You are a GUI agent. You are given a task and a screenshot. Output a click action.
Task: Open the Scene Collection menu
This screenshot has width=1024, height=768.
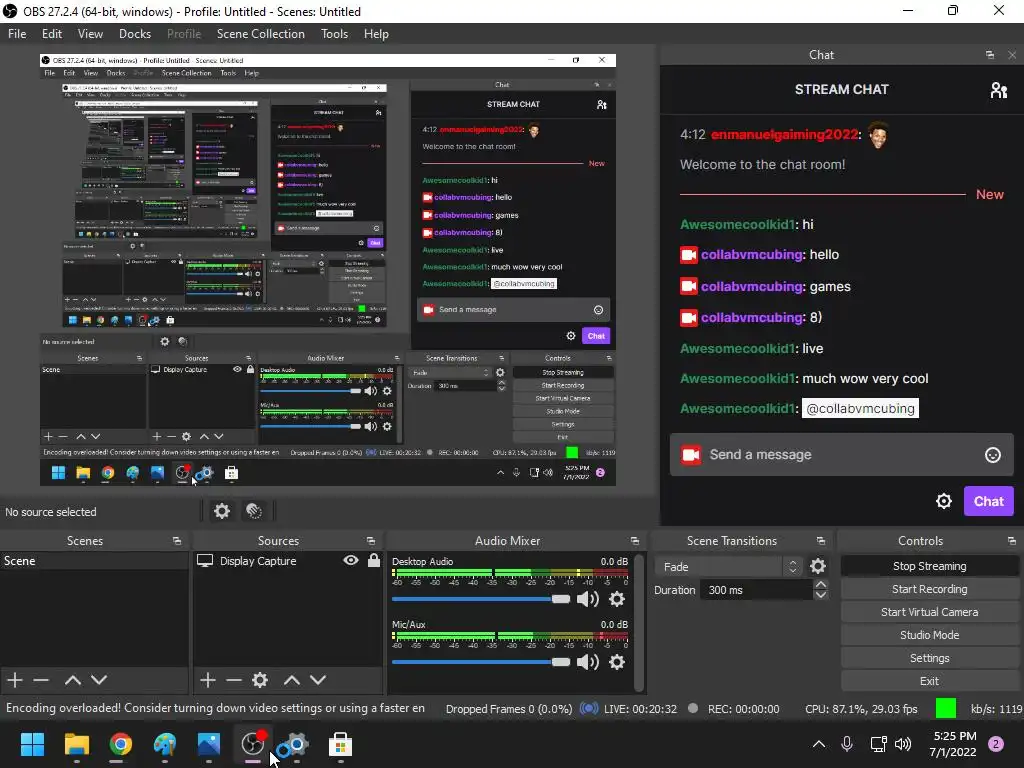(x=261, y=34)
